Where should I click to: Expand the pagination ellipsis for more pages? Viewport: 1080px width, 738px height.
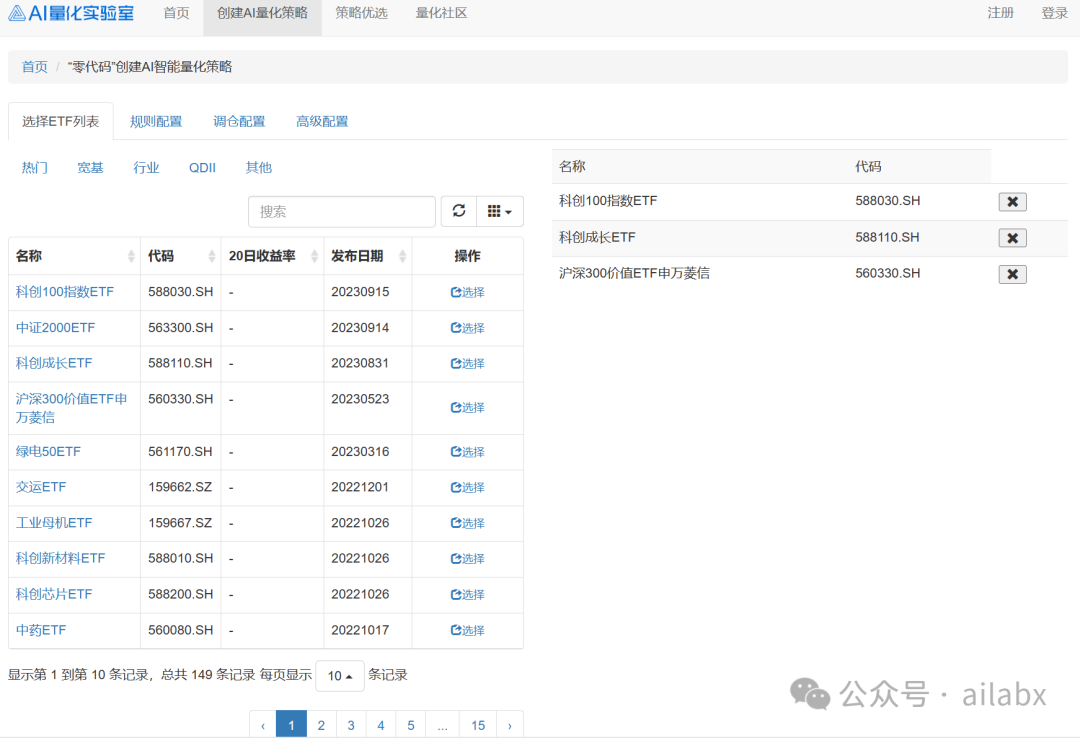pos(442,724)
